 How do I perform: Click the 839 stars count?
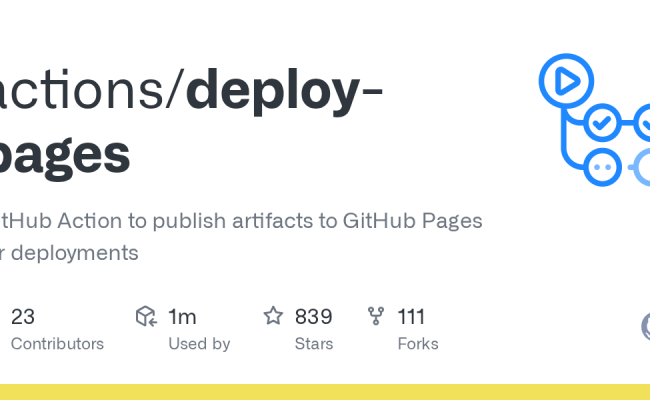[x=313, y=317]
